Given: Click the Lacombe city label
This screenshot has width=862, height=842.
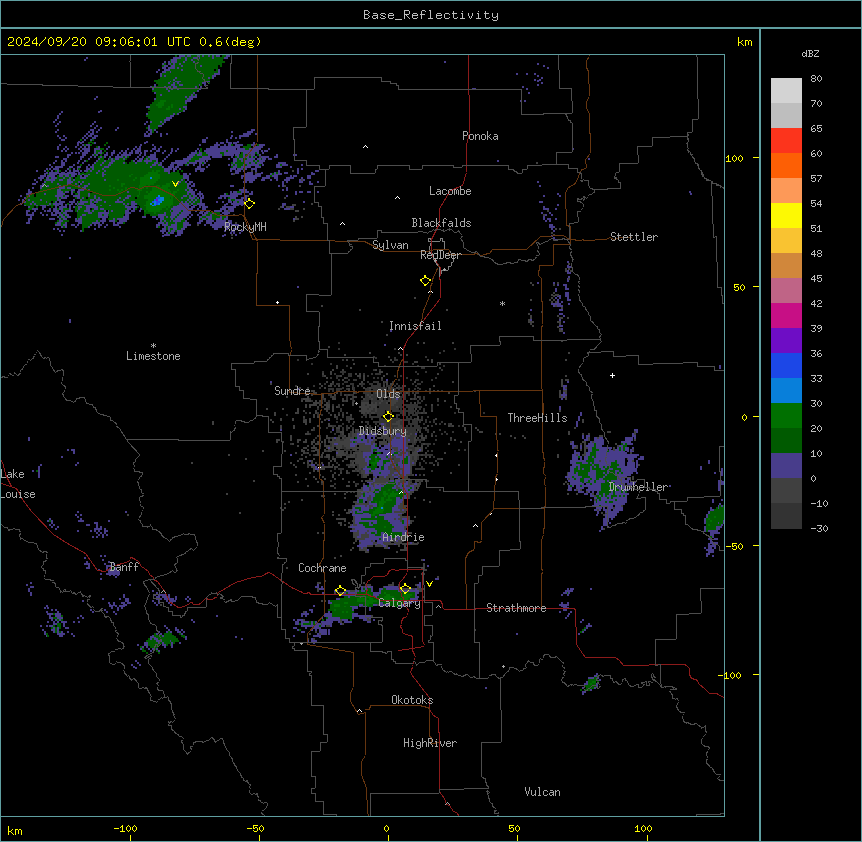Looking at the screenshot, I should click(450, 191).
